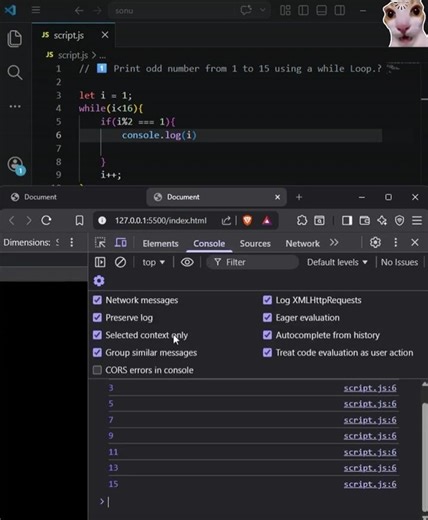Open the VS Code Explorer icon

click(15, 38)
